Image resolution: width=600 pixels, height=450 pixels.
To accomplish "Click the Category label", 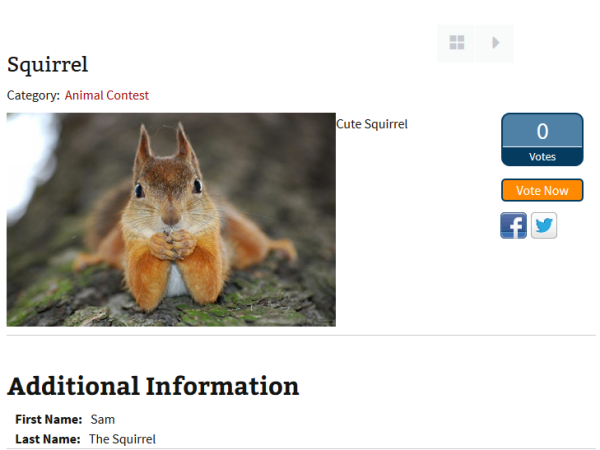I will 33,95.
